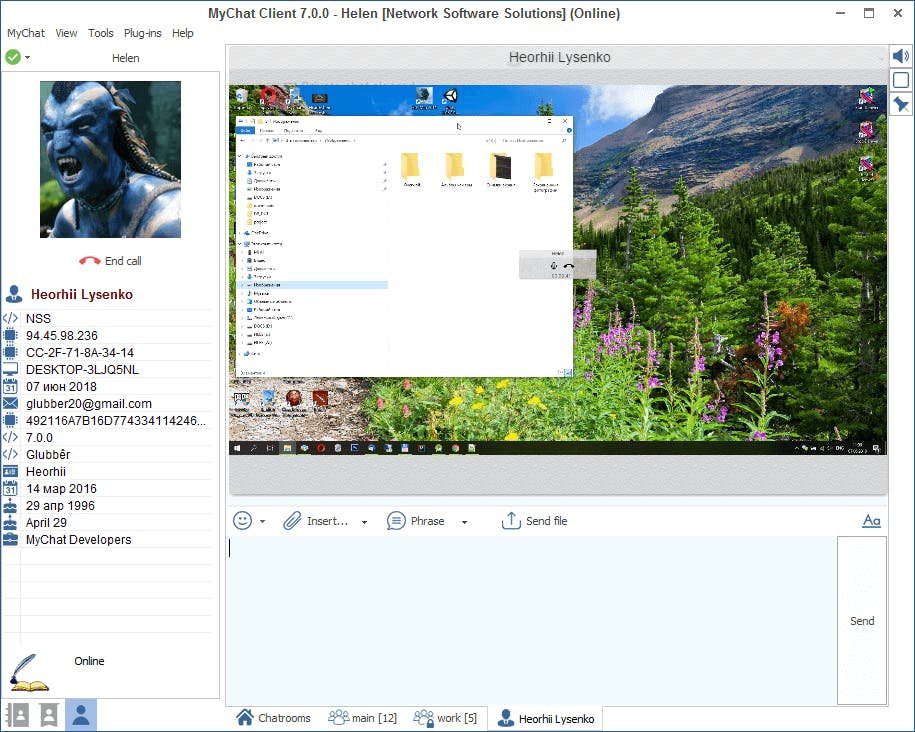Click the bookmarked contacts icon
Image resolution: width=915 pixels, height=732 pixels.
tap(48, 715)
